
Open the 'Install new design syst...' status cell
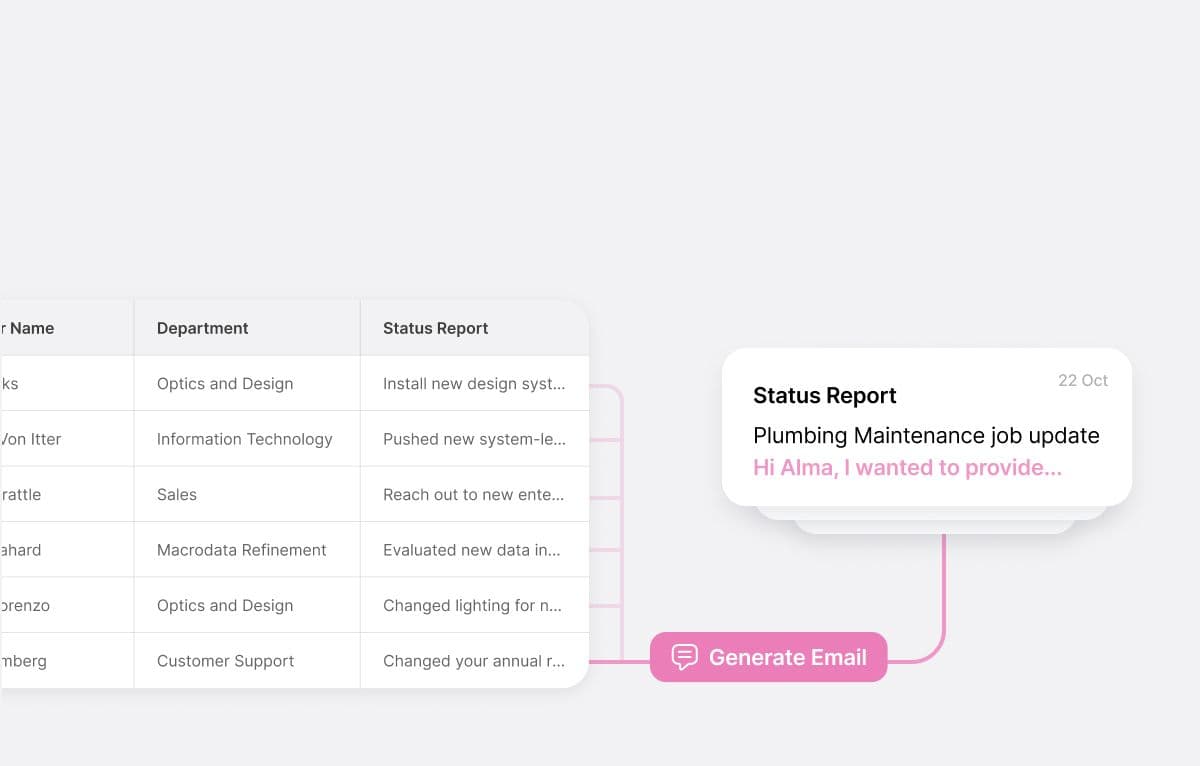[x=474, y=384]
